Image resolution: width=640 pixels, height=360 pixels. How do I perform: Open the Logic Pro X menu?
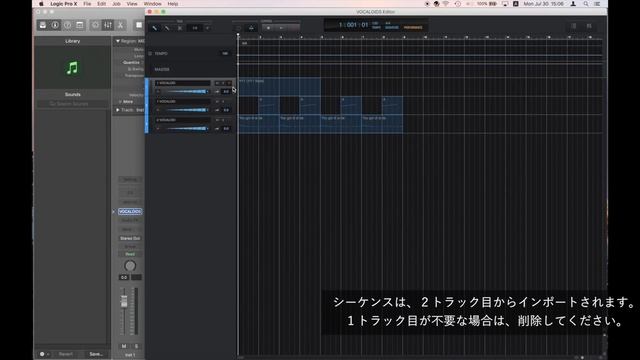click(x=64, y=4)
